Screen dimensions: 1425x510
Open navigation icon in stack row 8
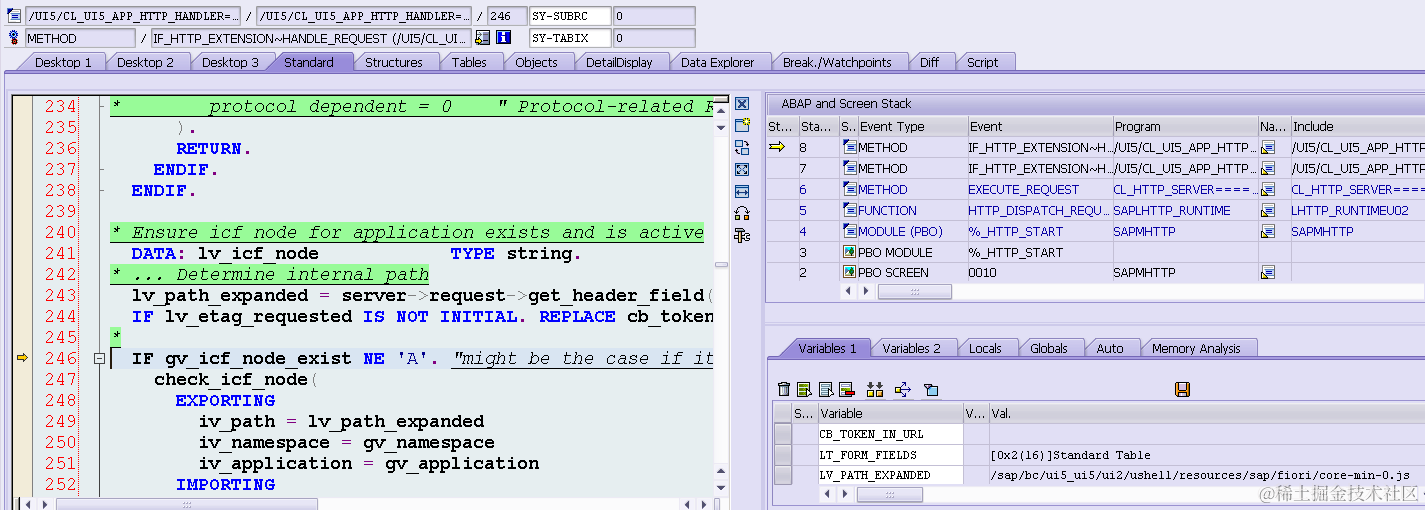point(1269,147)
